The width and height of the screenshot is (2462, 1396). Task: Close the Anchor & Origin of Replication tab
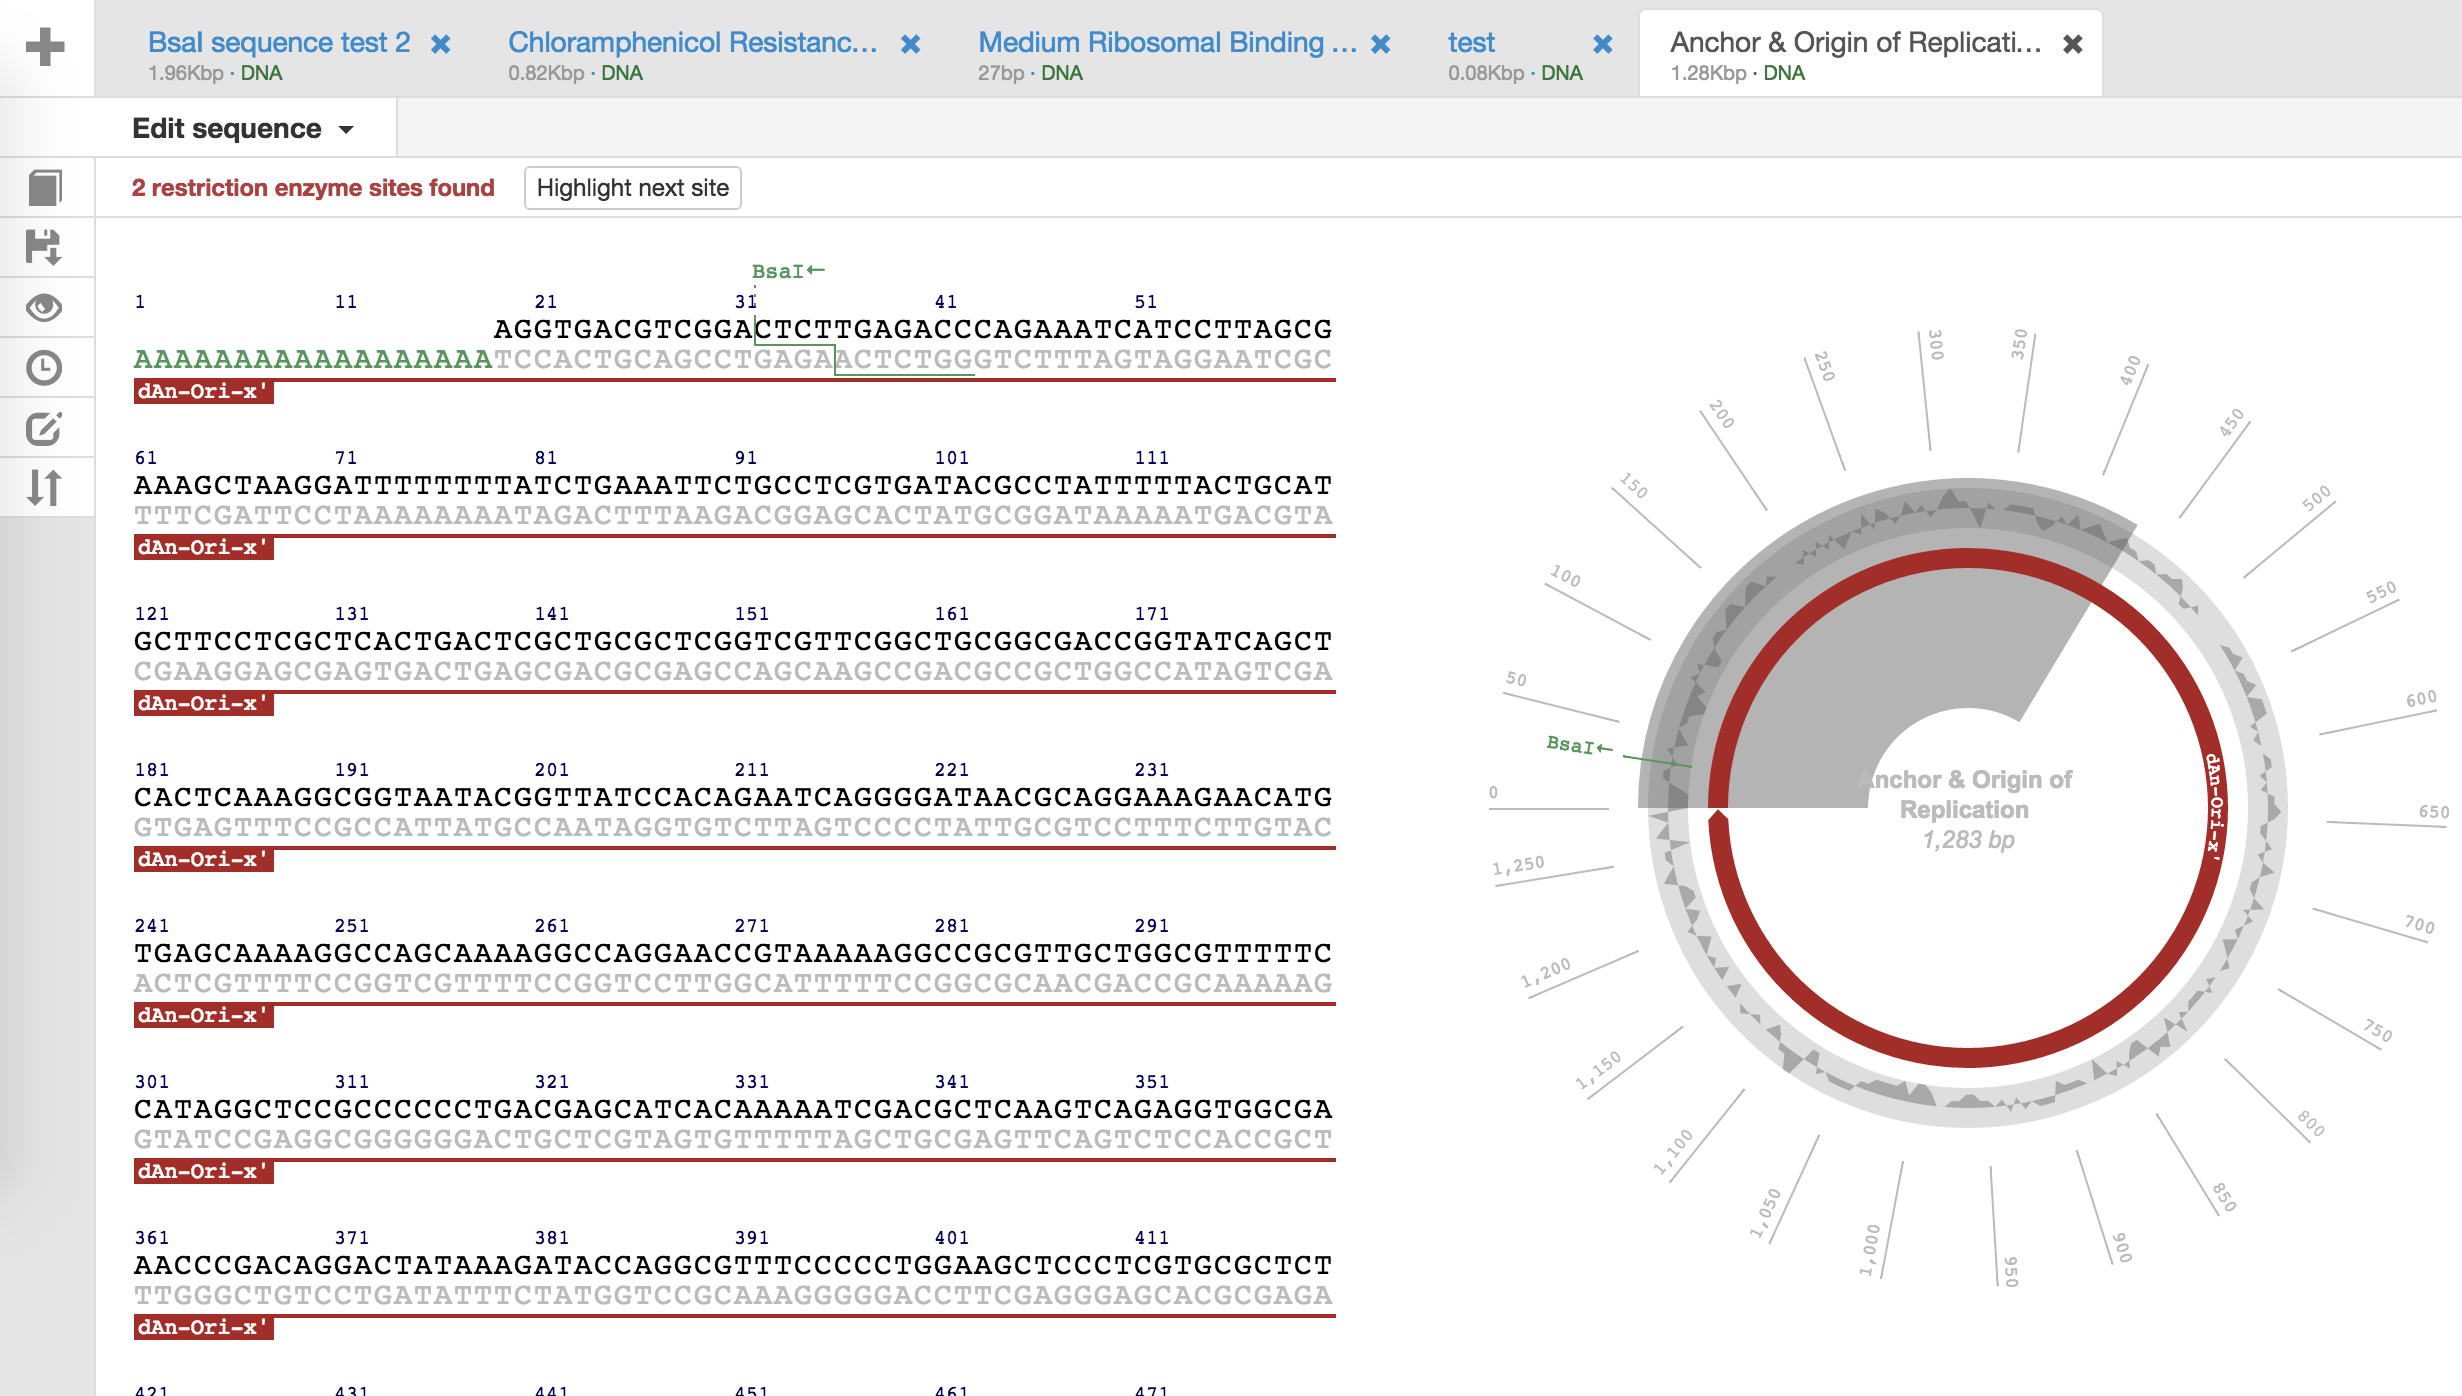pos(2072,44)
